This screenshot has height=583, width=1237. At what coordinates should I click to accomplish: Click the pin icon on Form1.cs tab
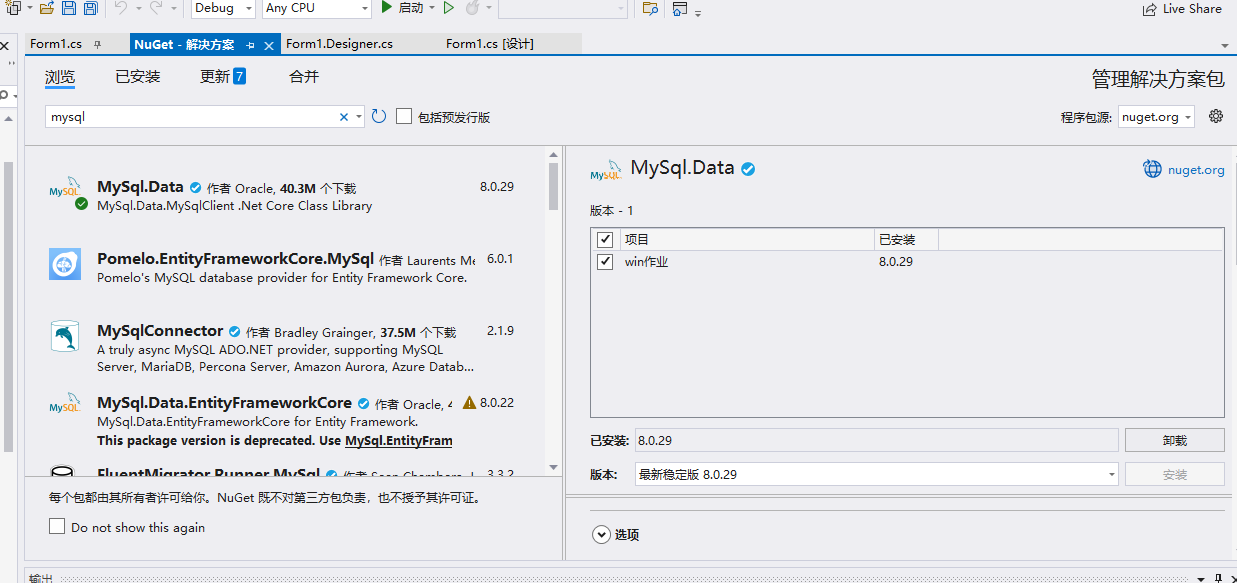pyautogui.click(x=97, y=45)
